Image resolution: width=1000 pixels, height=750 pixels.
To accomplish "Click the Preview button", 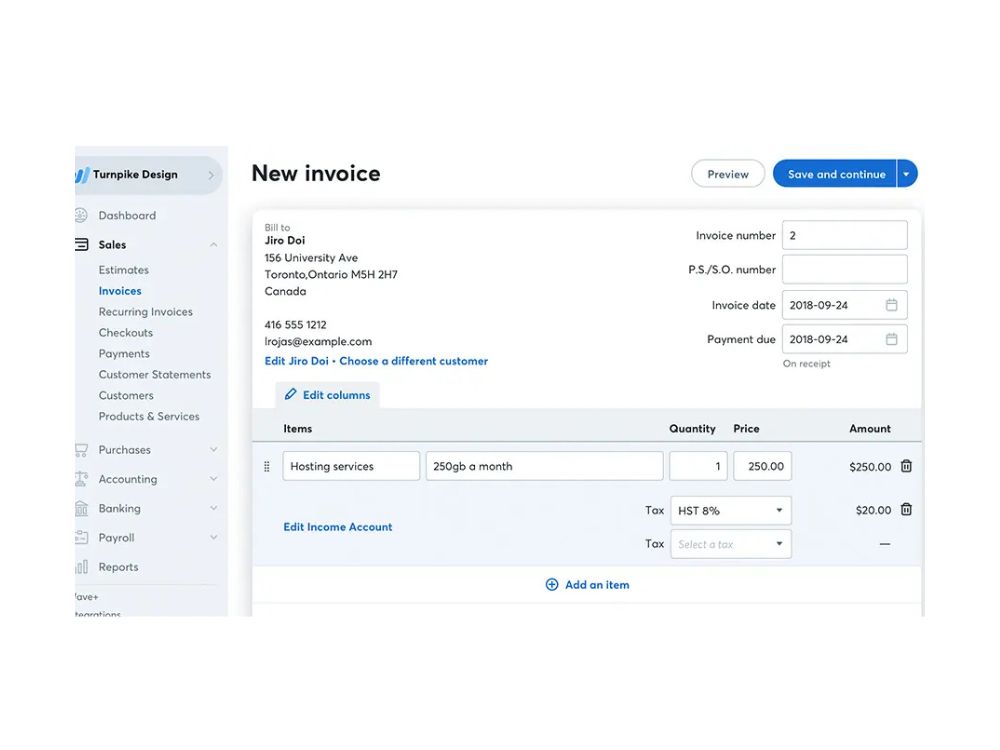I will [728, 174].
